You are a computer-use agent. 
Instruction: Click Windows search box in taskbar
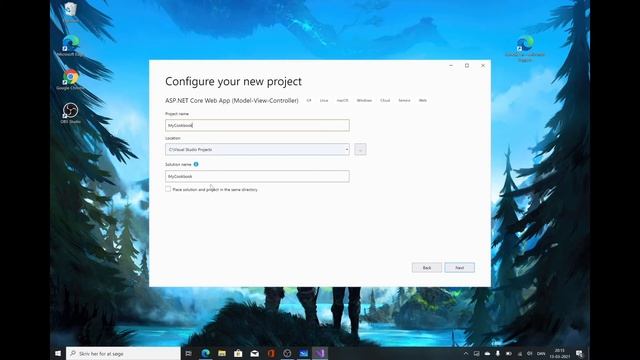[x=123, y=353]
